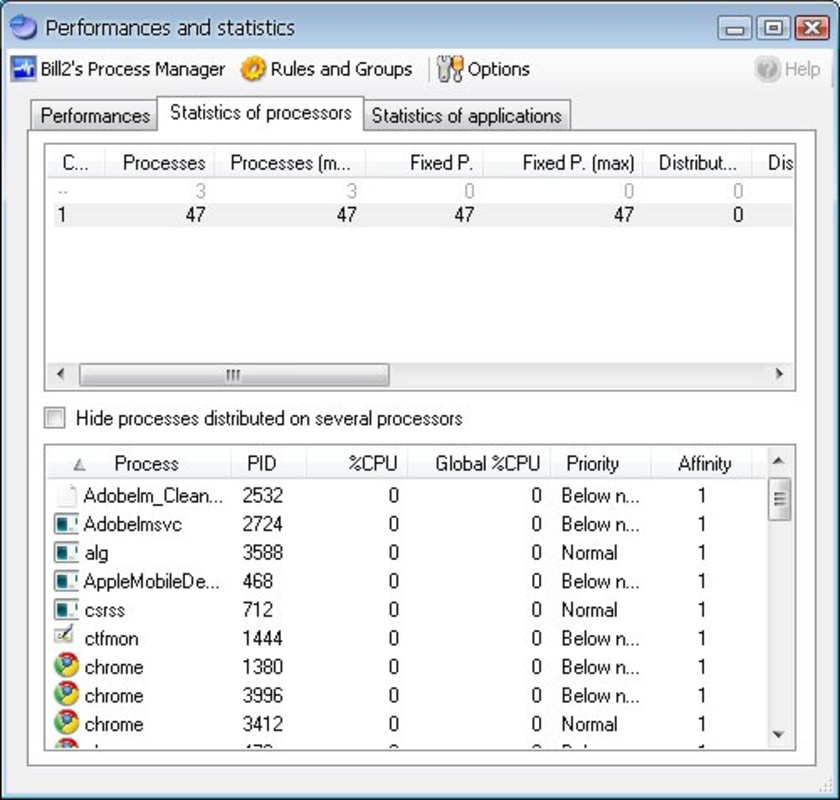840x800 pixels.
Task: Sort by the %CPU column header
Action: pyautogui.click(x=357, y=463)
